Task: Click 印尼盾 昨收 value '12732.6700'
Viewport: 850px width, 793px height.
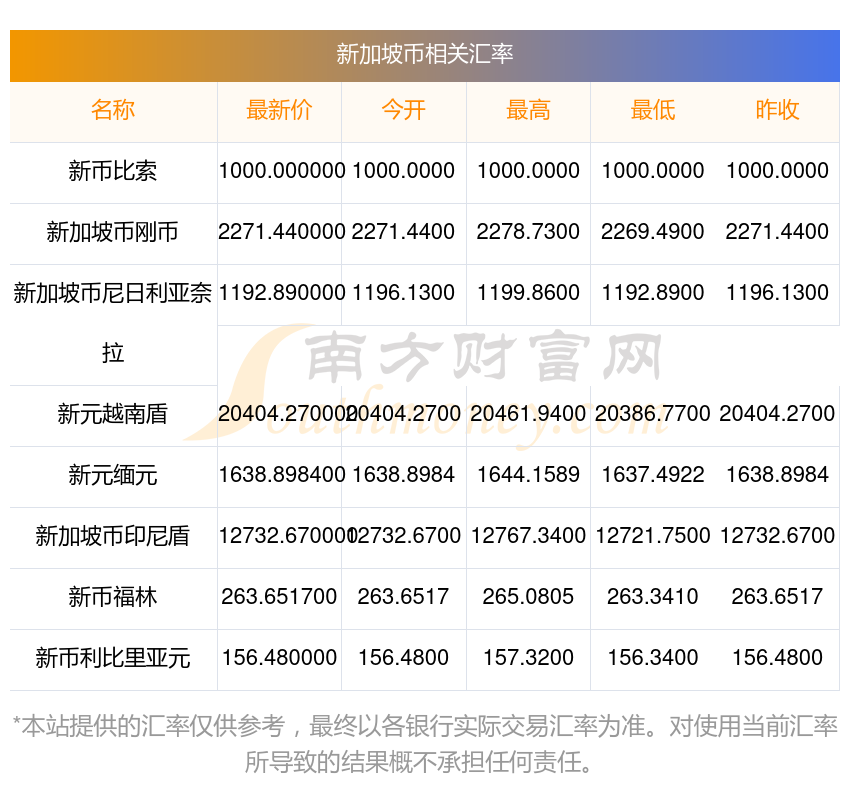Action: tap(777, 536)
